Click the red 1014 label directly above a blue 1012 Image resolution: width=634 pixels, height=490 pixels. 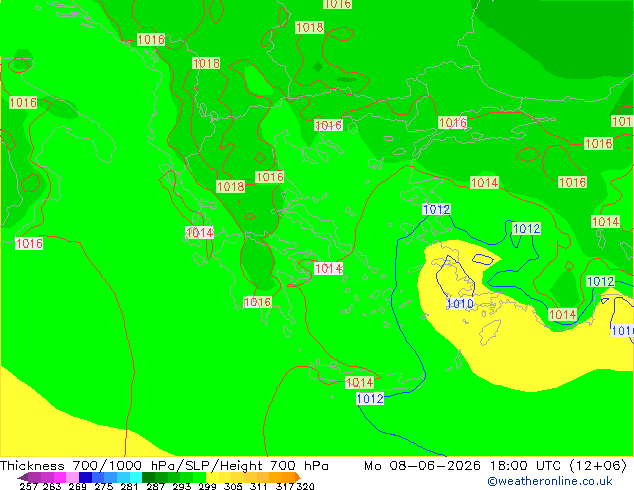[x=359, y=382]
